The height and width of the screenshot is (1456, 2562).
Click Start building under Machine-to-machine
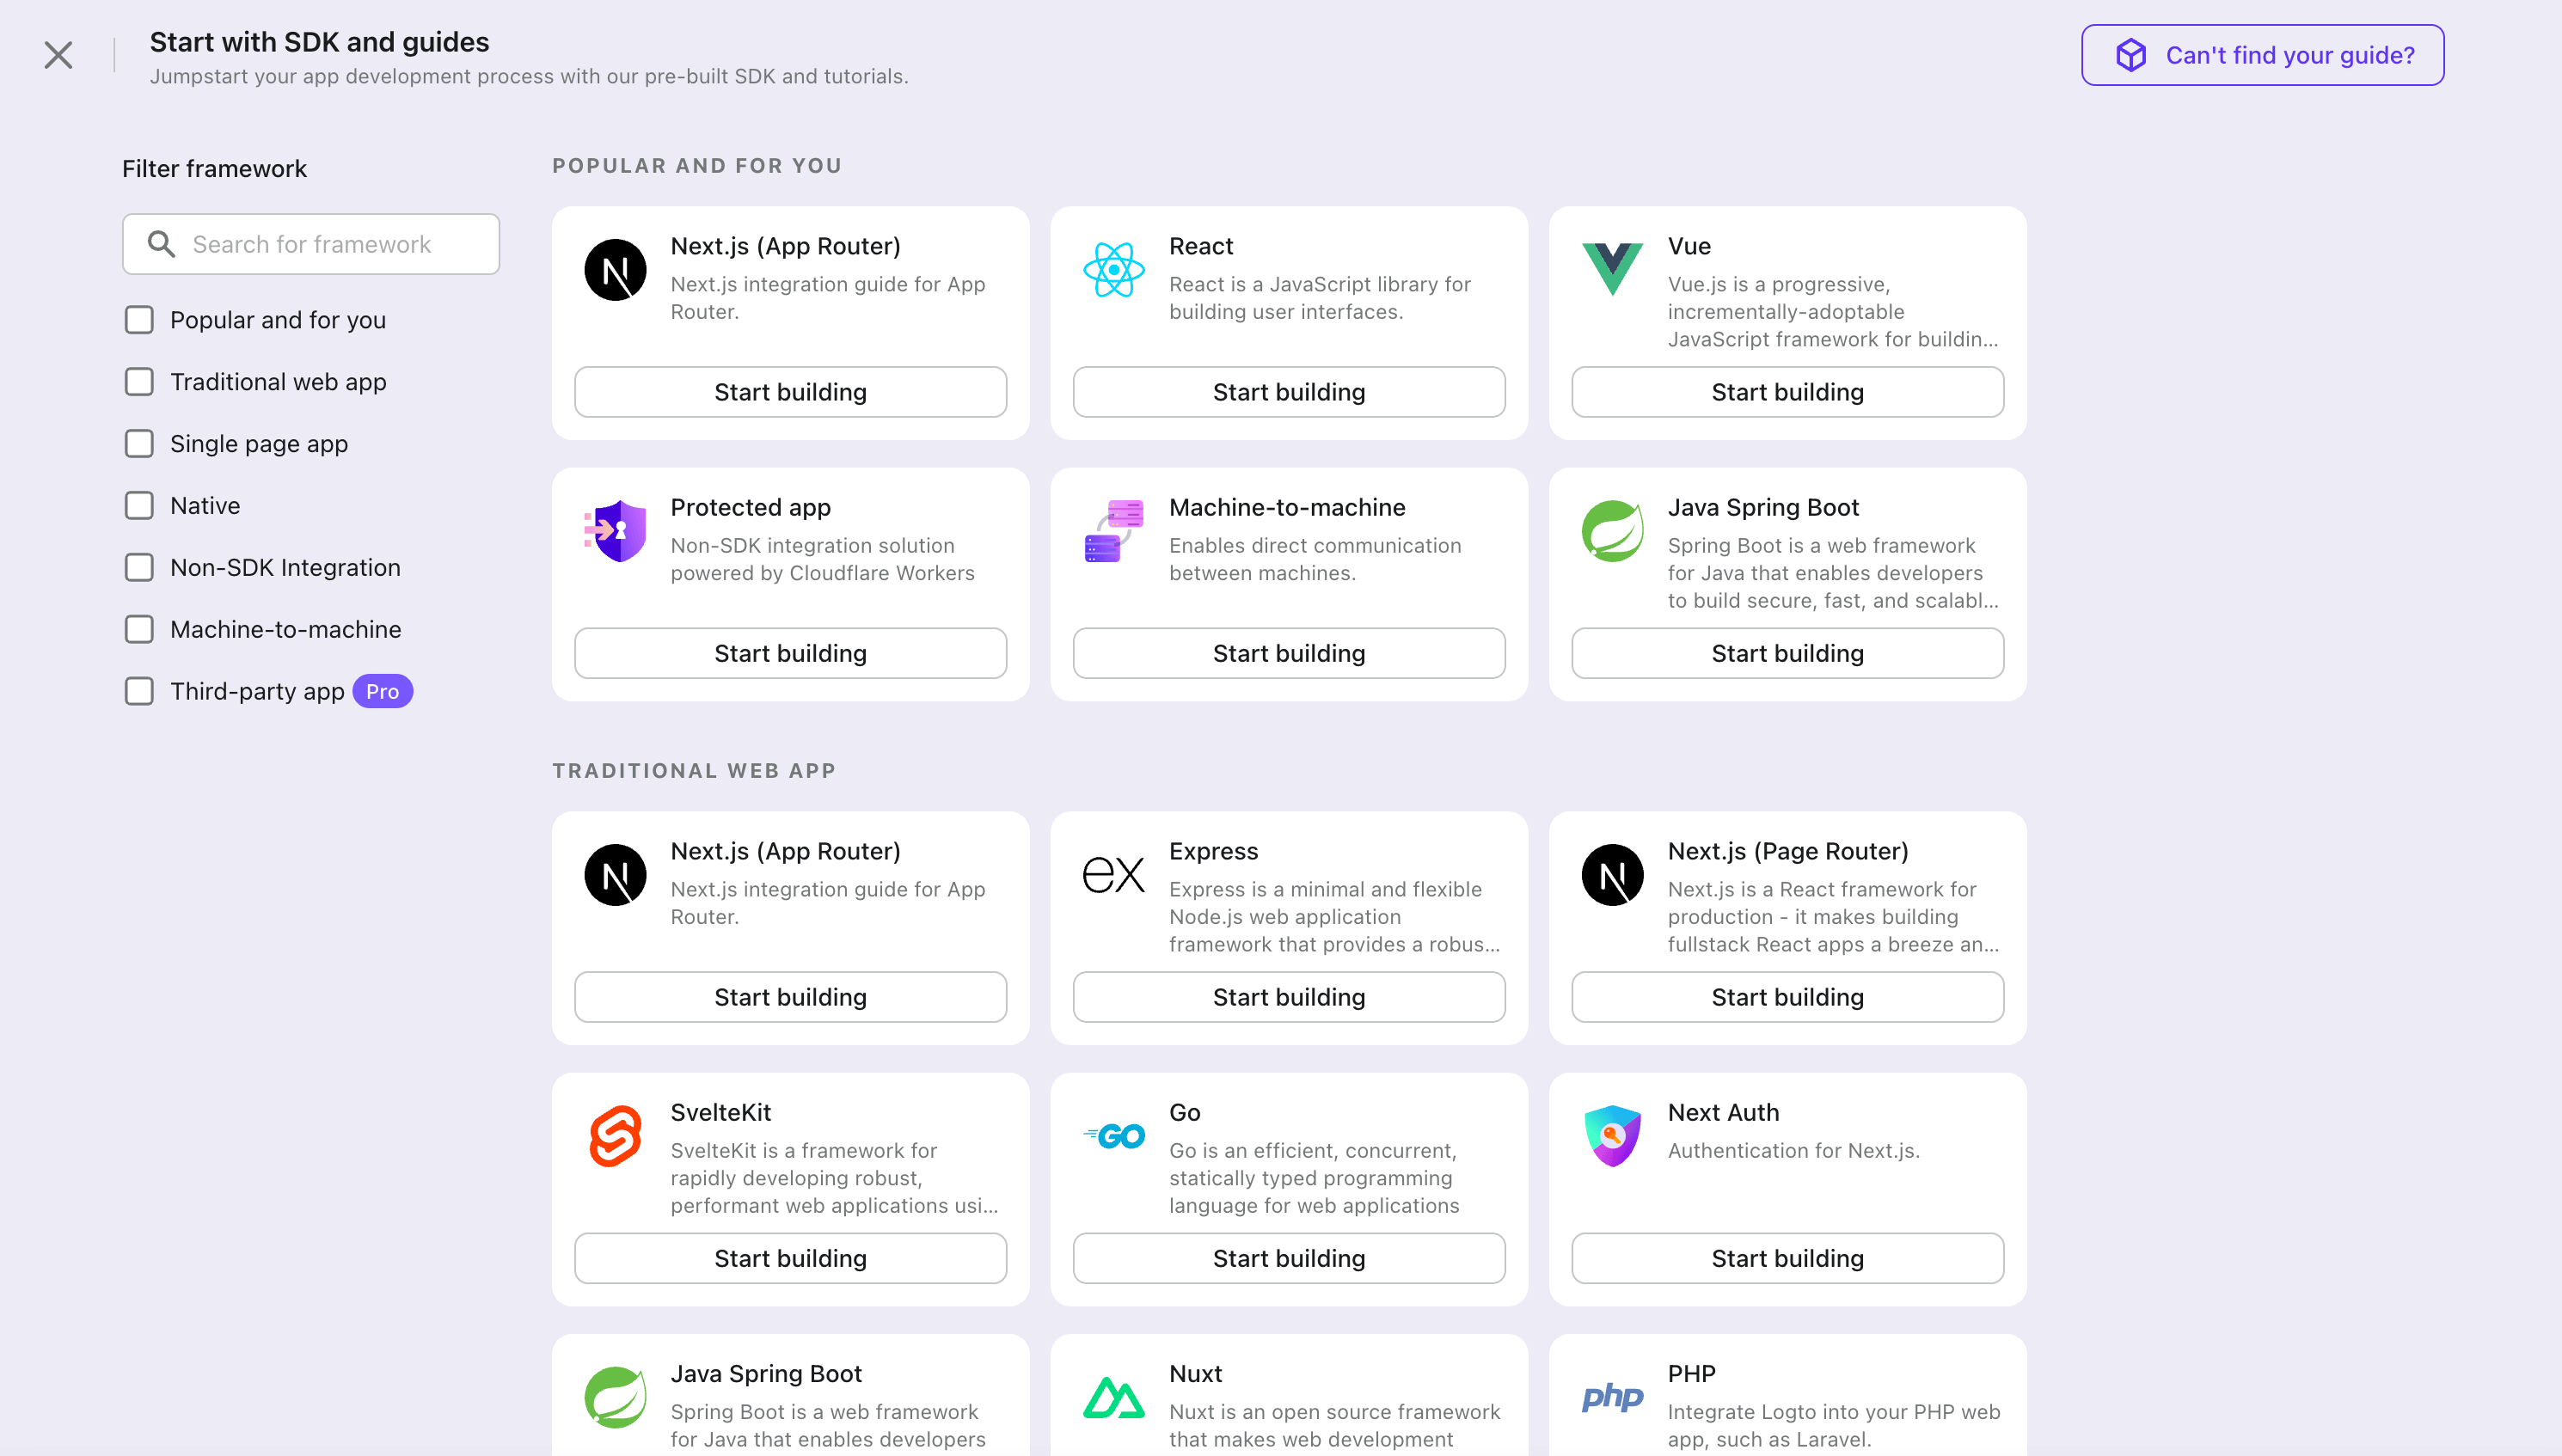point(1288,652)
